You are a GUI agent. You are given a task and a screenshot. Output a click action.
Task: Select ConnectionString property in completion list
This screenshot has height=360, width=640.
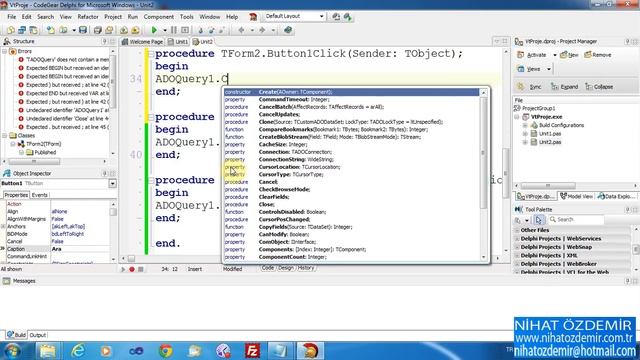tap(351, 160)
